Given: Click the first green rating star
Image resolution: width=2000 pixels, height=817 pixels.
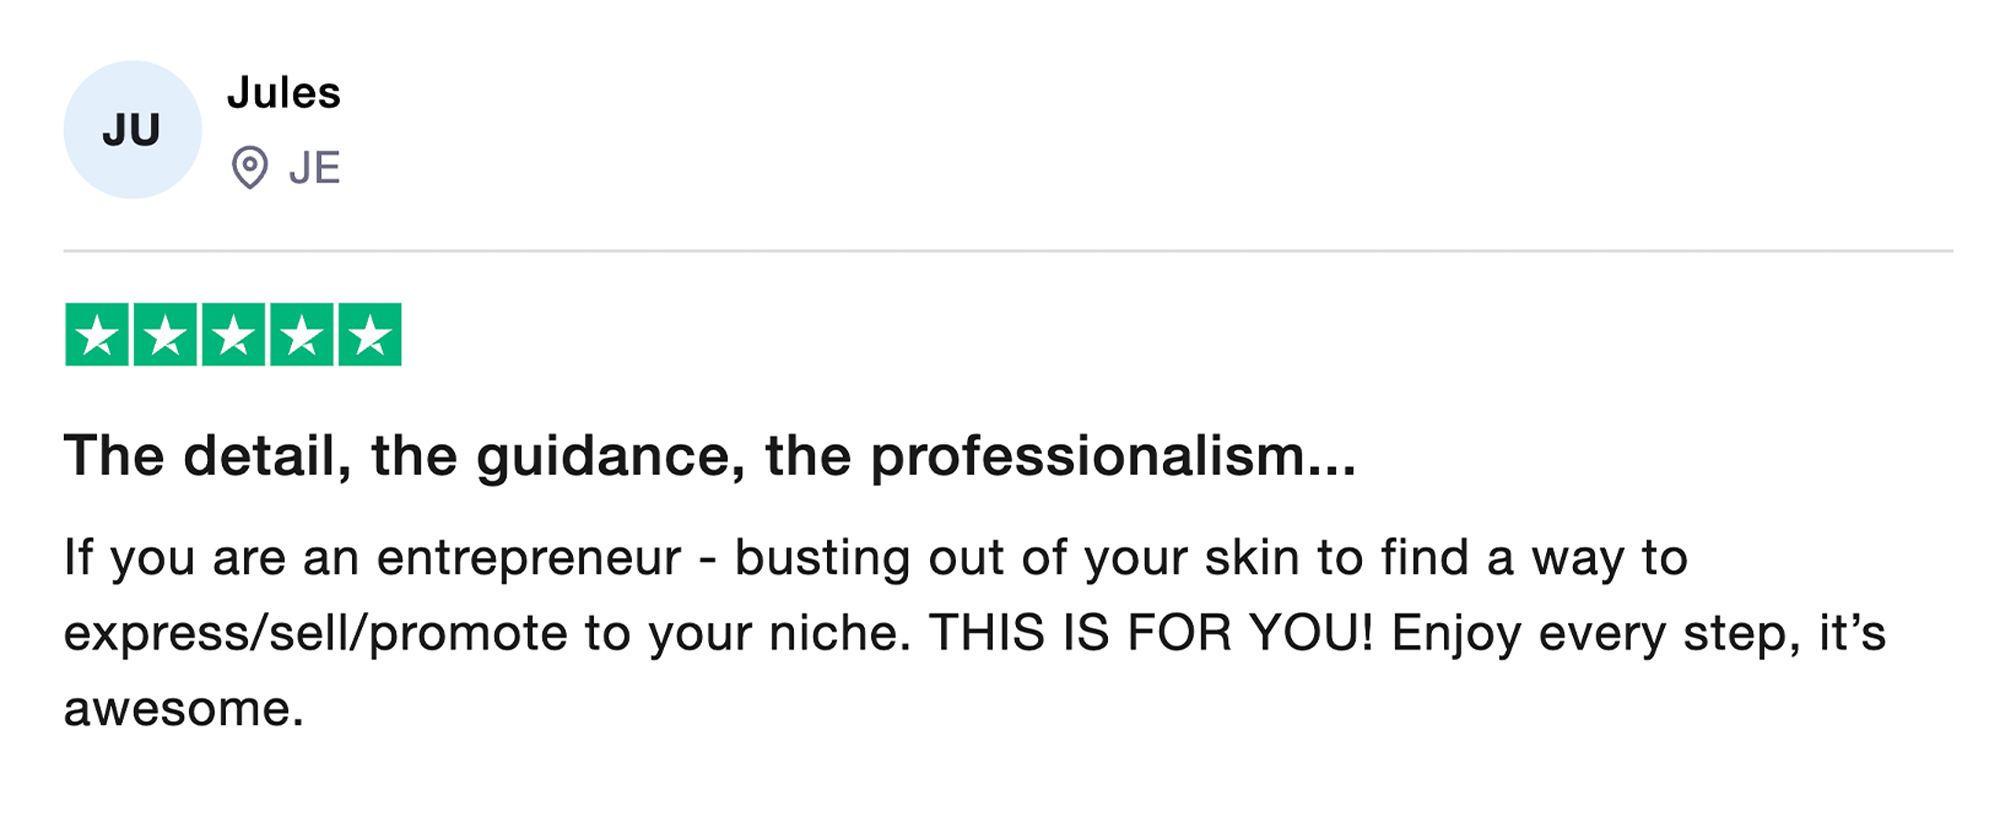Looking at the screenshot, I should (x=97, y=334).
